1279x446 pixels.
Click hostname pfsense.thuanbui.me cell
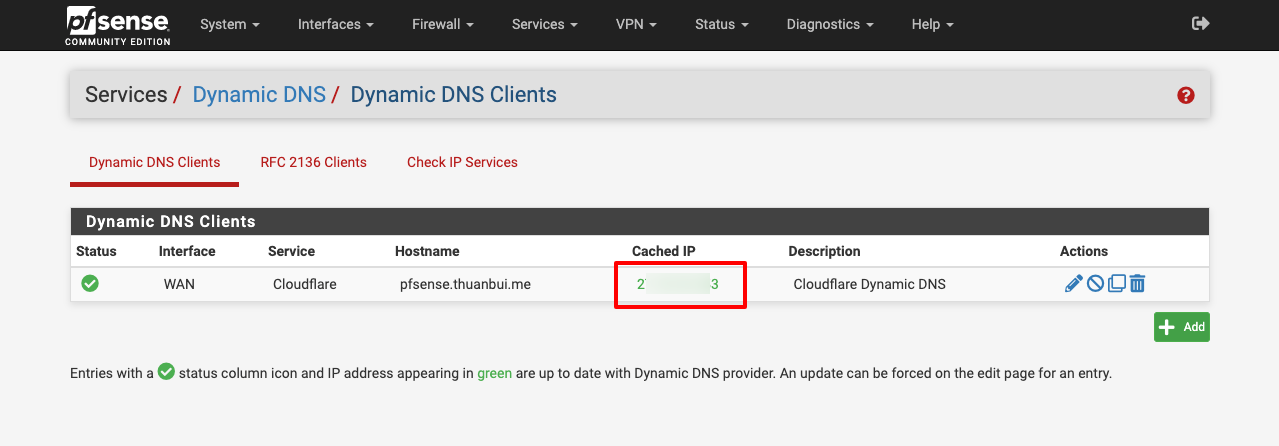[x=465, y=284]
